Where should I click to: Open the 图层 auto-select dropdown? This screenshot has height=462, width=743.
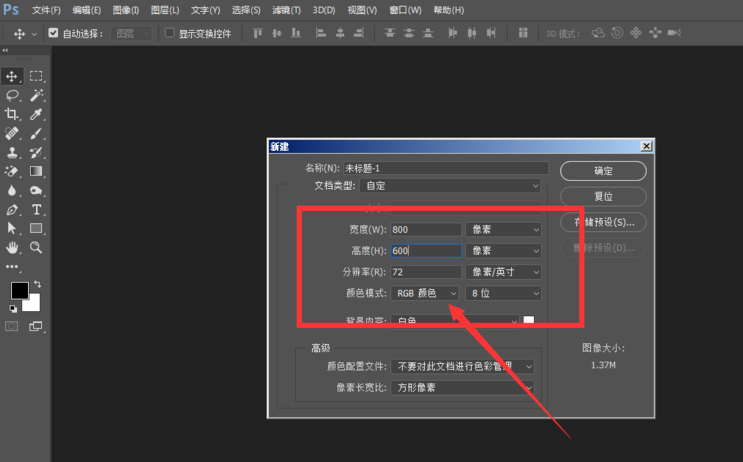click(x=131, y=33)
